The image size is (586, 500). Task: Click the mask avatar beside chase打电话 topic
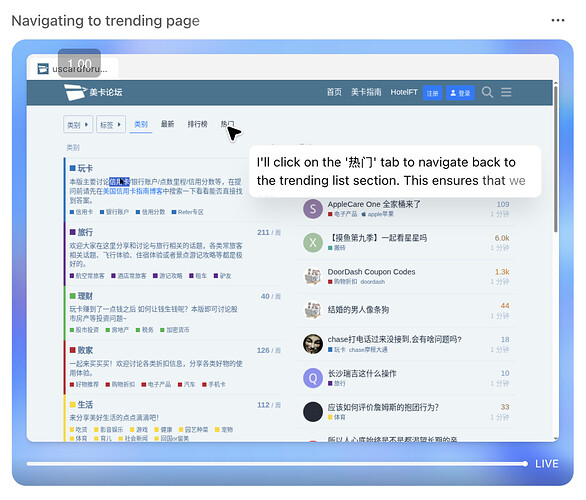pyautogui.click(x=313, y=344)
